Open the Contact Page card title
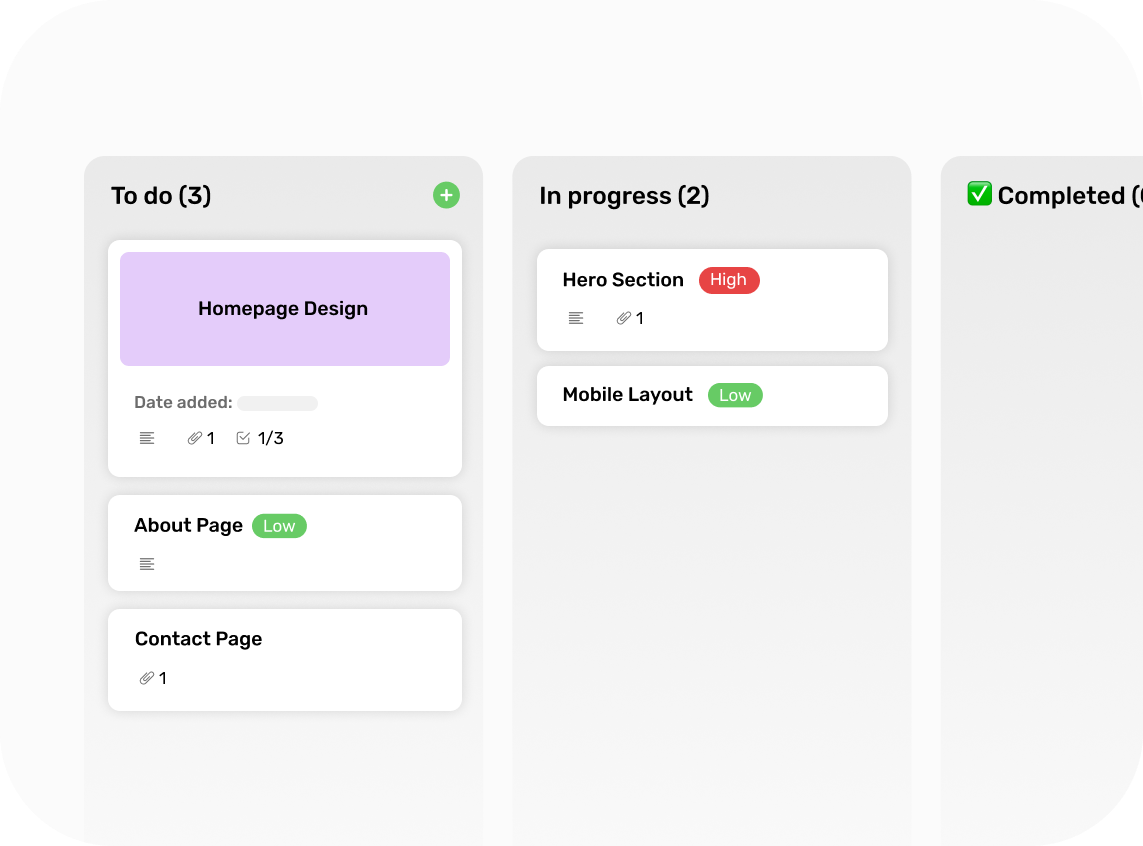1143x846 pixels. pyautogui.click(x=198, y=639)
